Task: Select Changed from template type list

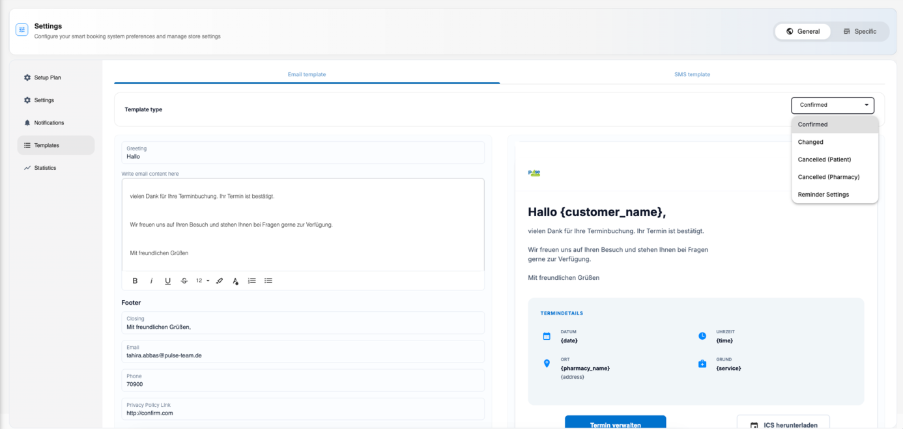Action: (x=834, y=142)
